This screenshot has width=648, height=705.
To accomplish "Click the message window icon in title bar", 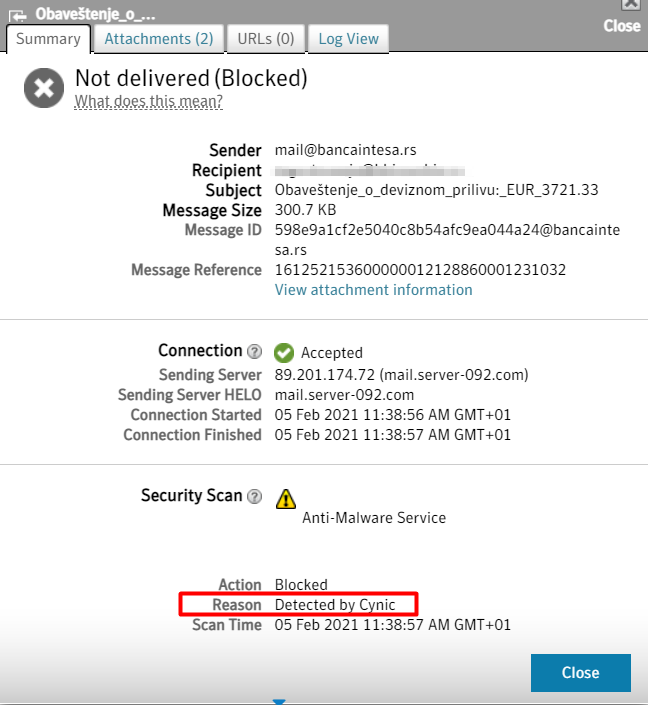I will point(17,14).
